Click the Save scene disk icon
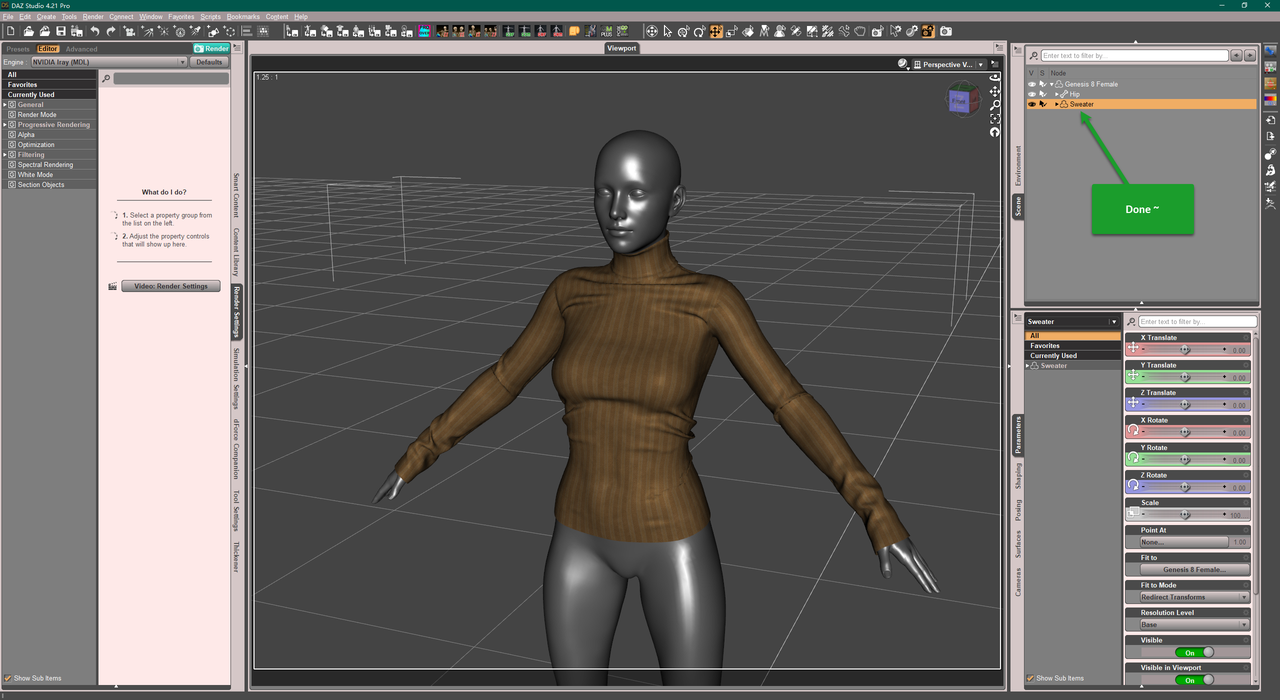The image size is (1280, 700). [61, 31]
